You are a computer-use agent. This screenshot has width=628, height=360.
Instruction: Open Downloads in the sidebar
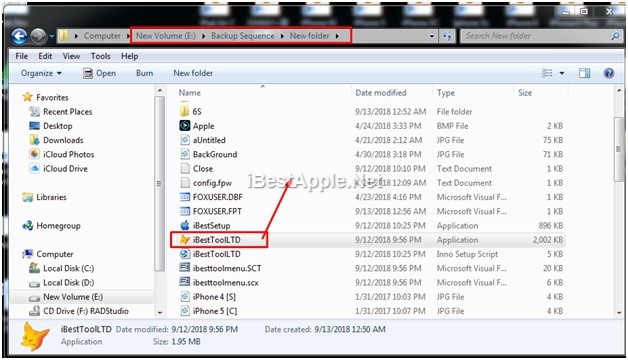[63, 140]
